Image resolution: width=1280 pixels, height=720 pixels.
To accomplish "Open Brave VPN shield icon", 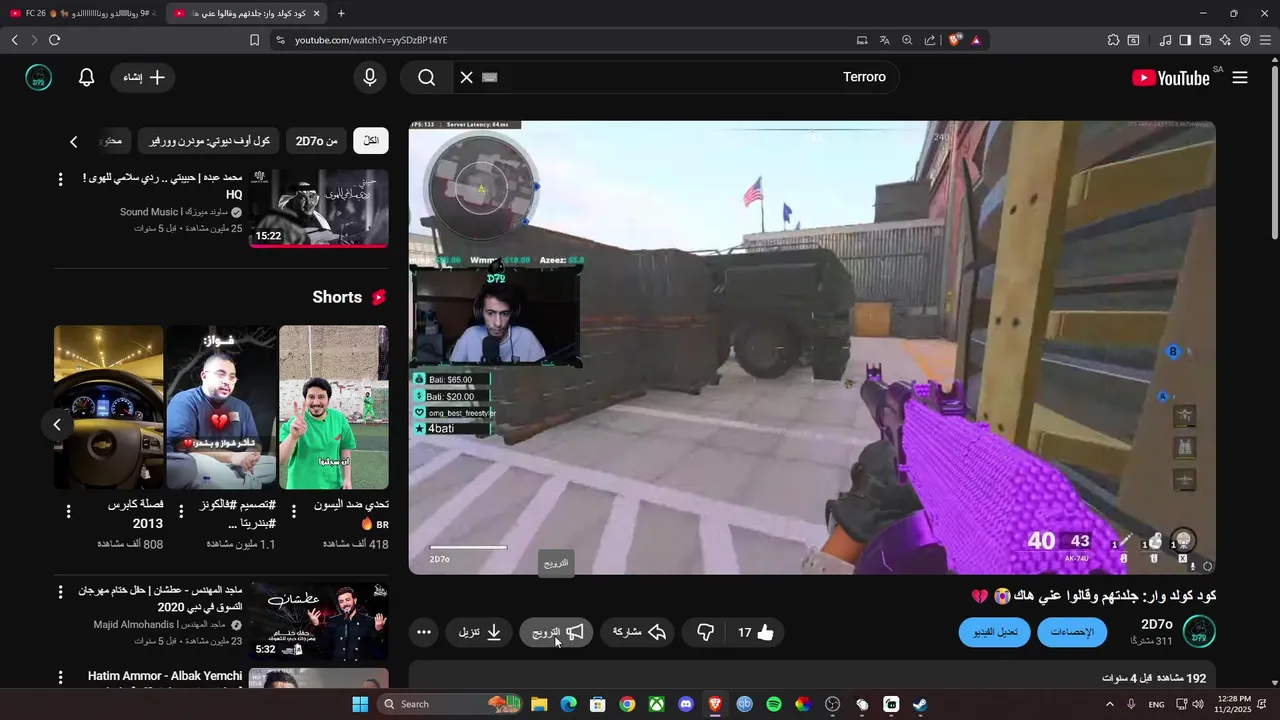I will [1245, 40].
